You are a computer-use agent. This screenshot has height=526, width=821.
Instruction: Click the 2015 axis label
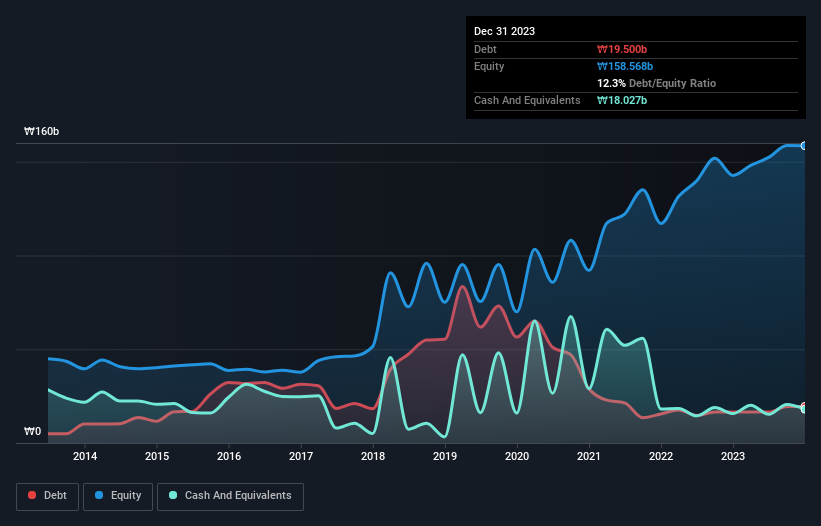click(157, 456)
